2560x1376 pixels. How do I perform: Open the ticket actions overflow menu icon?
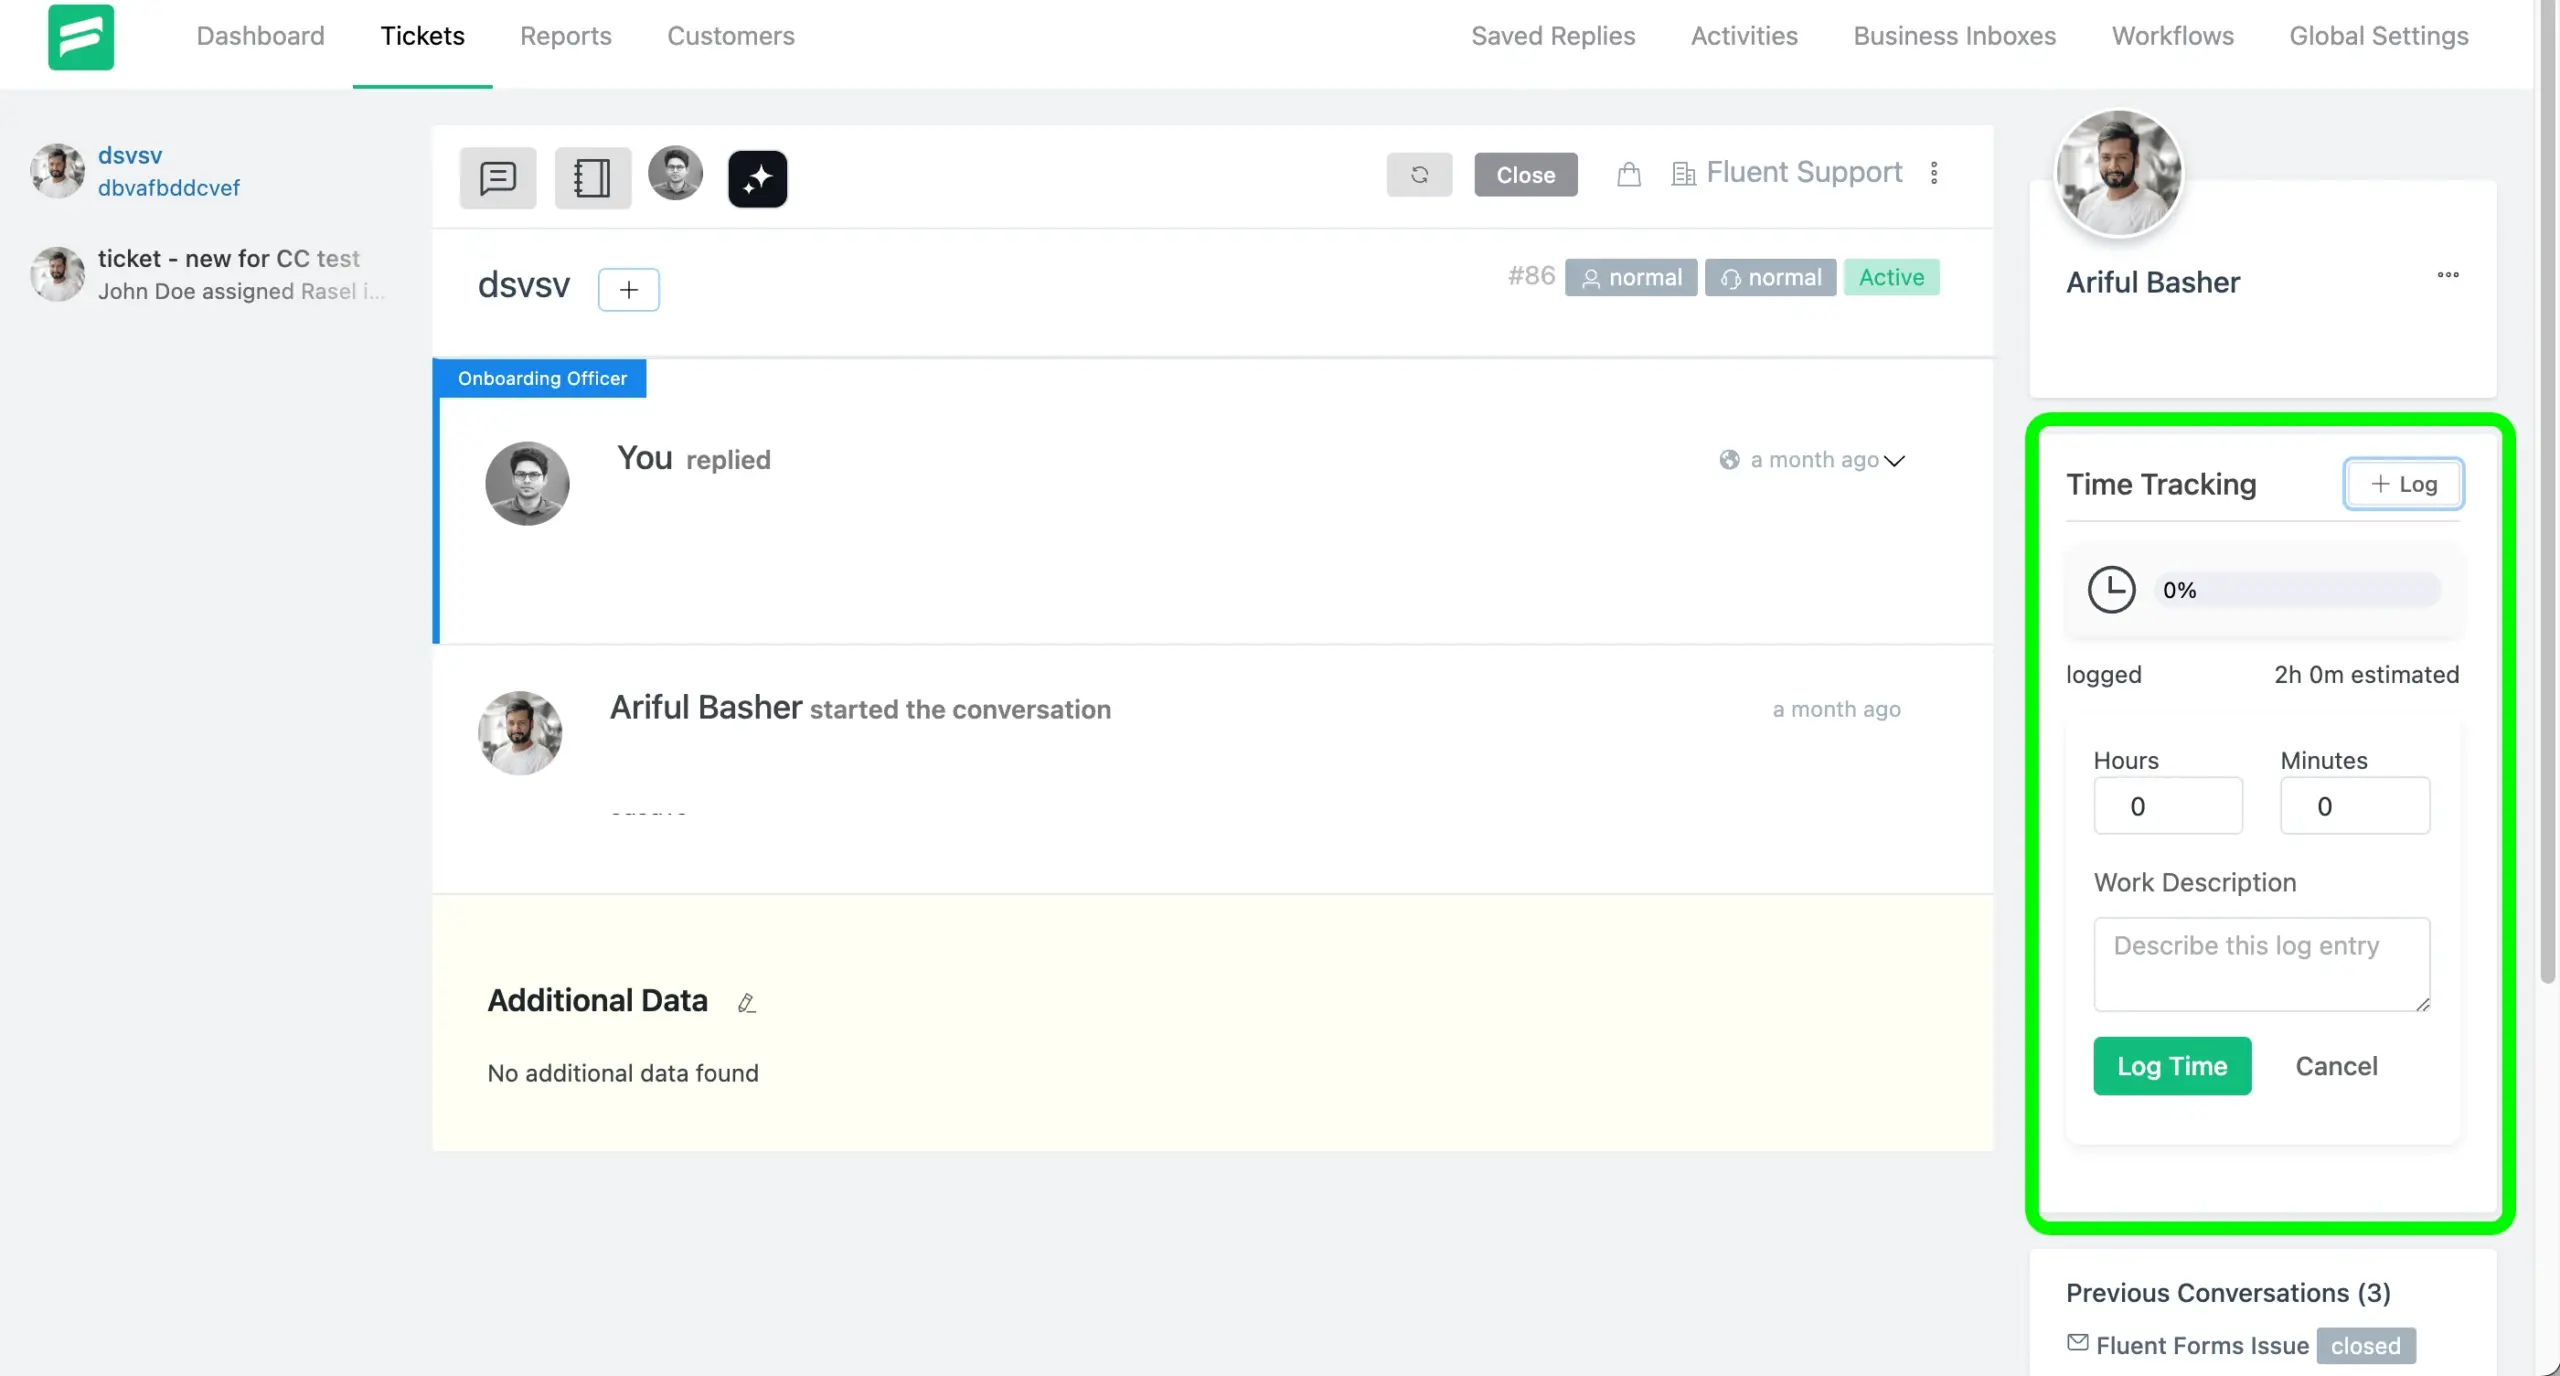(x=1933, y=173)
